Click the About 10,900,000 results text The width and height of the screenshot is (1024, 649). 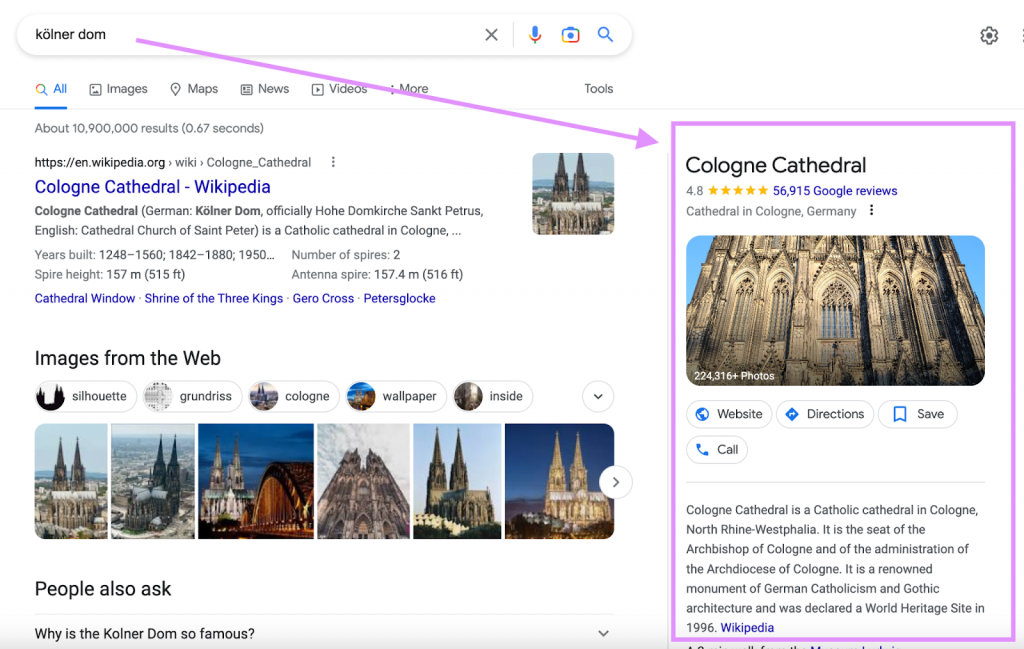pyautogui.click(x=149, y=128)
